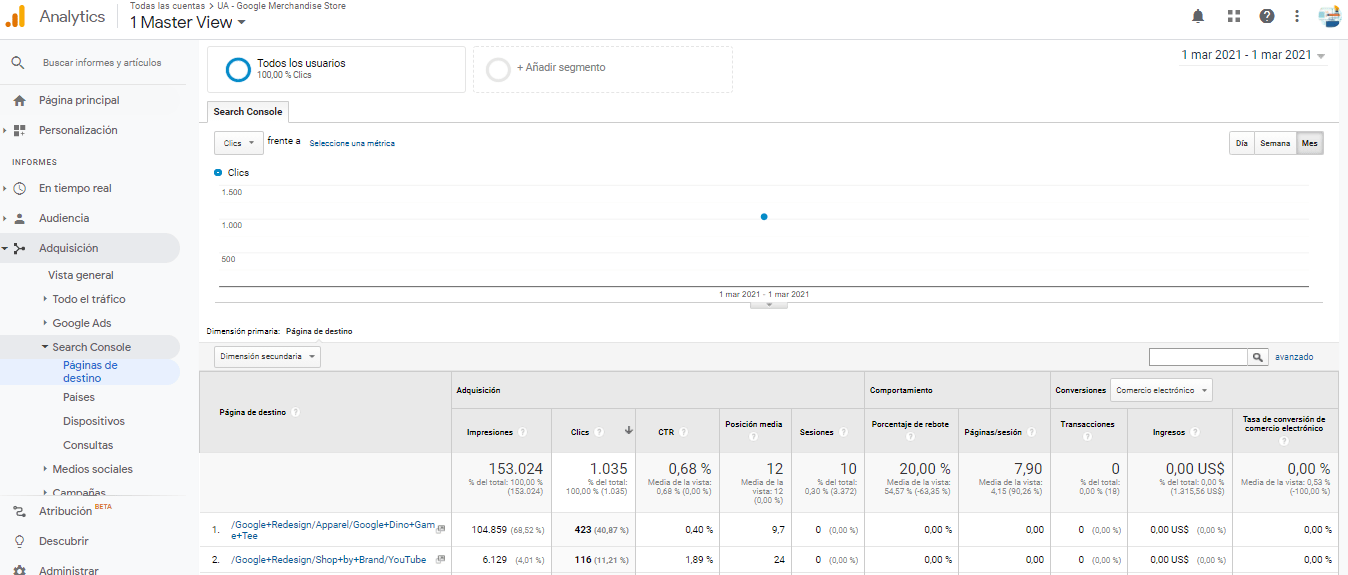Viewport: 1348px width, 575px height.
Task: Click the help icon beside Ingresos
Action: [x=1195, y=433]
